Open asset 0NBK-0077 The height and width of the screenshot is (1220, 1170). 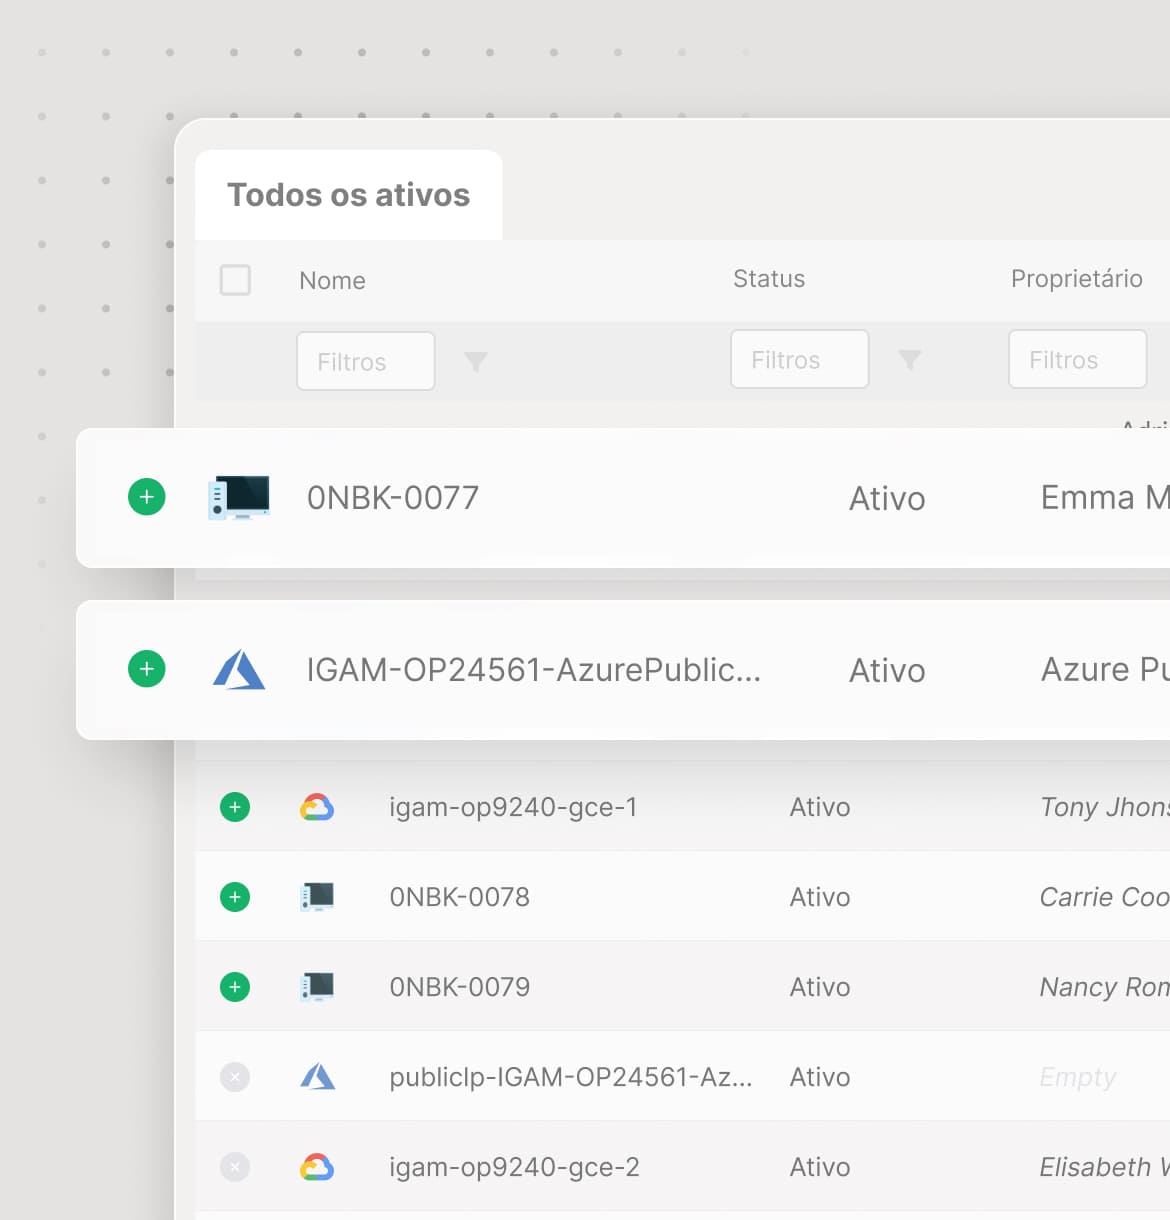393,497
